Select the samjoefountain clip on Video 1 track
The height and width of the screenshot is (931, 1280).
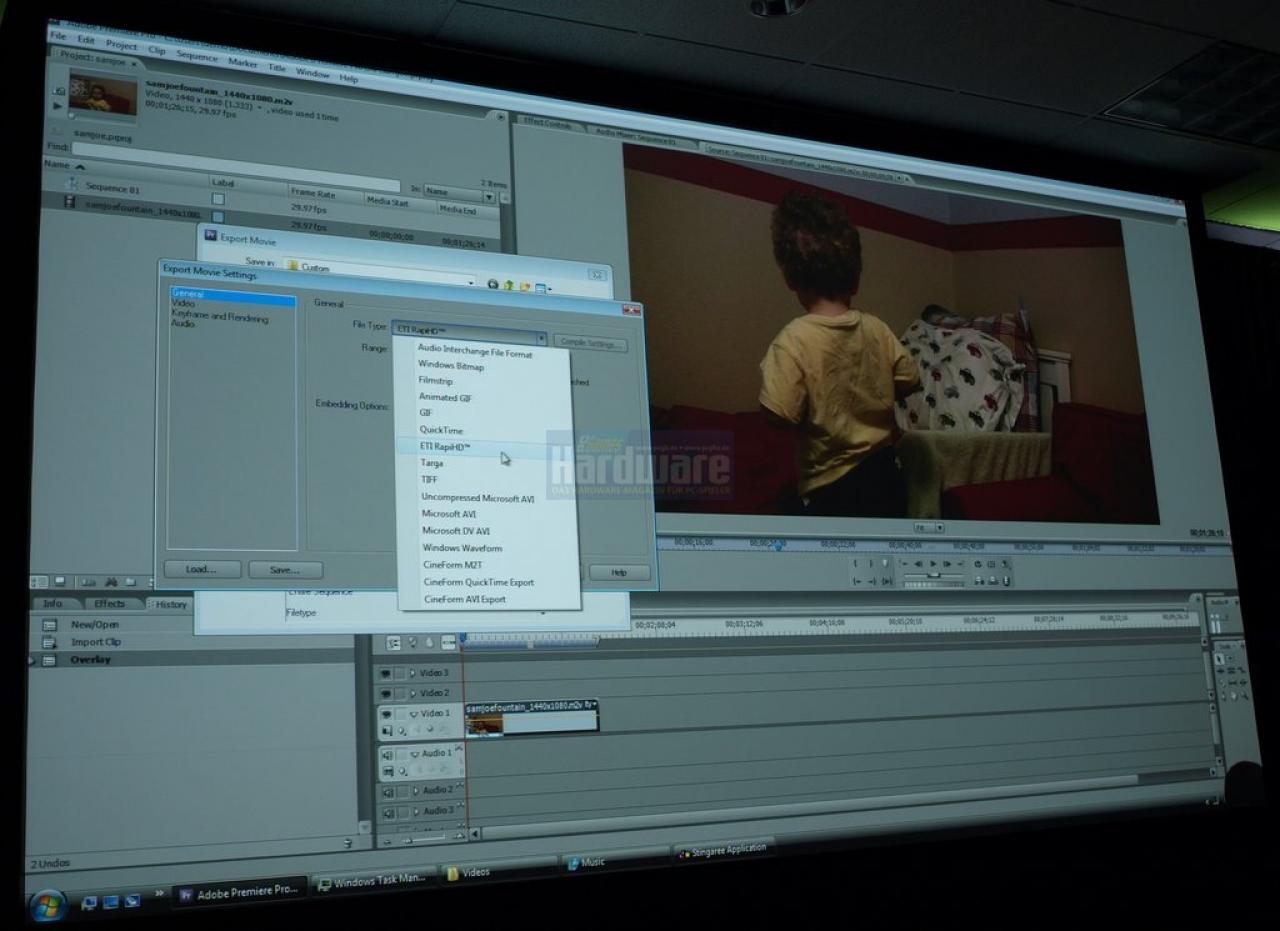(x=531, y=717)
